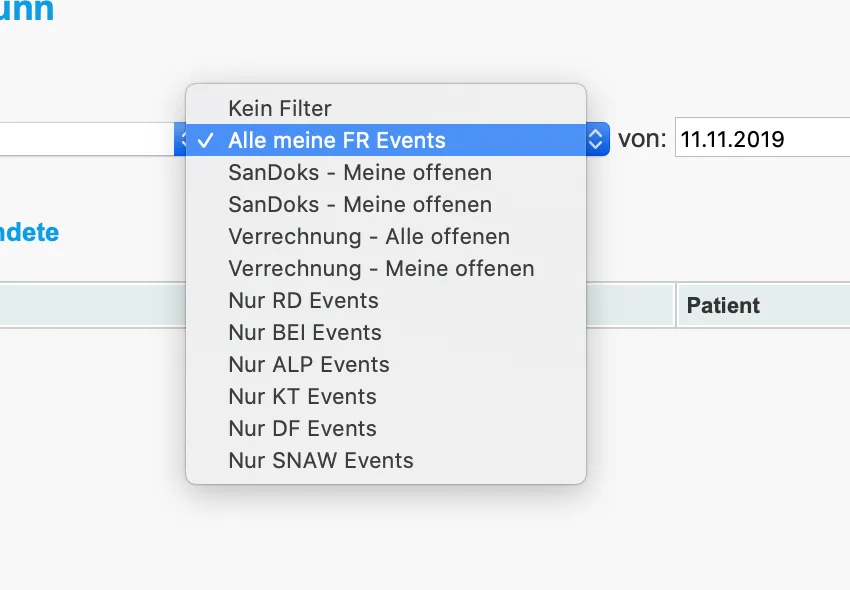
Task: Apply the 'Nur SNAW Events' filter
Action: pos(320,460)
